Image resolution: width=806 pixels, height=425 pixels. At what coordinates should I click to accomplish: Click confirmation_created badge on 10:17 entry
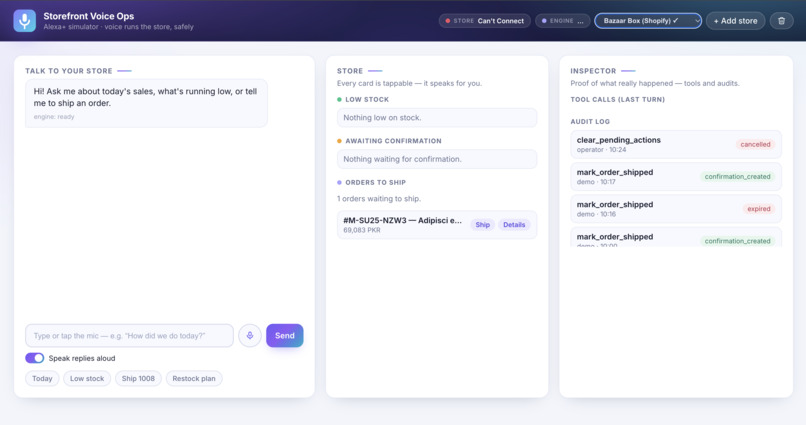pos(737,177)
